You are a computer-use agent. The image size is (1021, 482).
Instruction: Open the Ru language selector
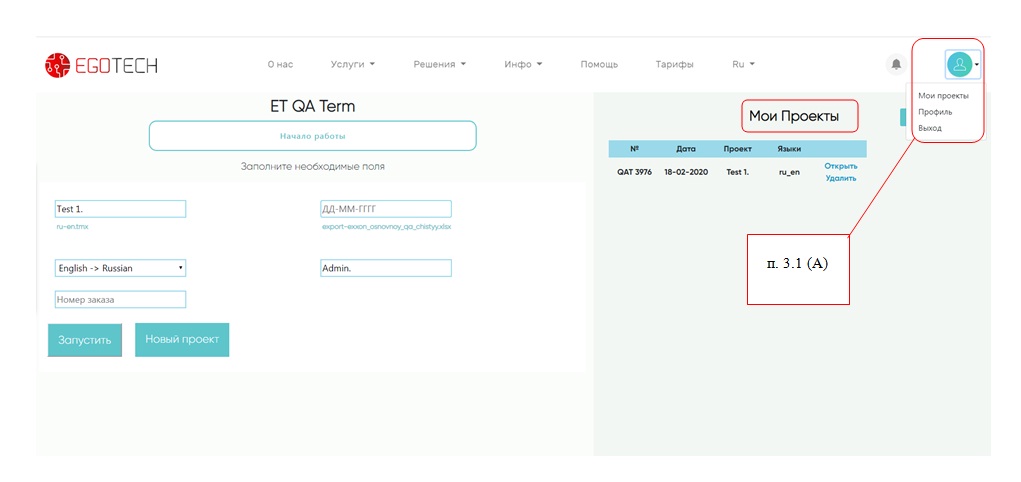pyautogui.click(x=743, y=64)
